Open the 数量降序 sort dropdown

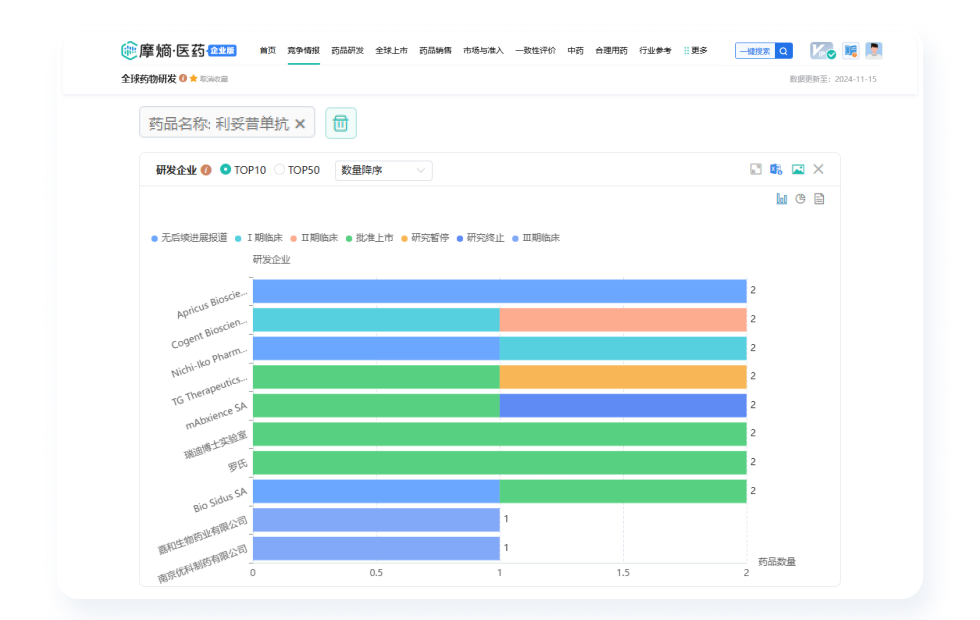click(383, 170)
